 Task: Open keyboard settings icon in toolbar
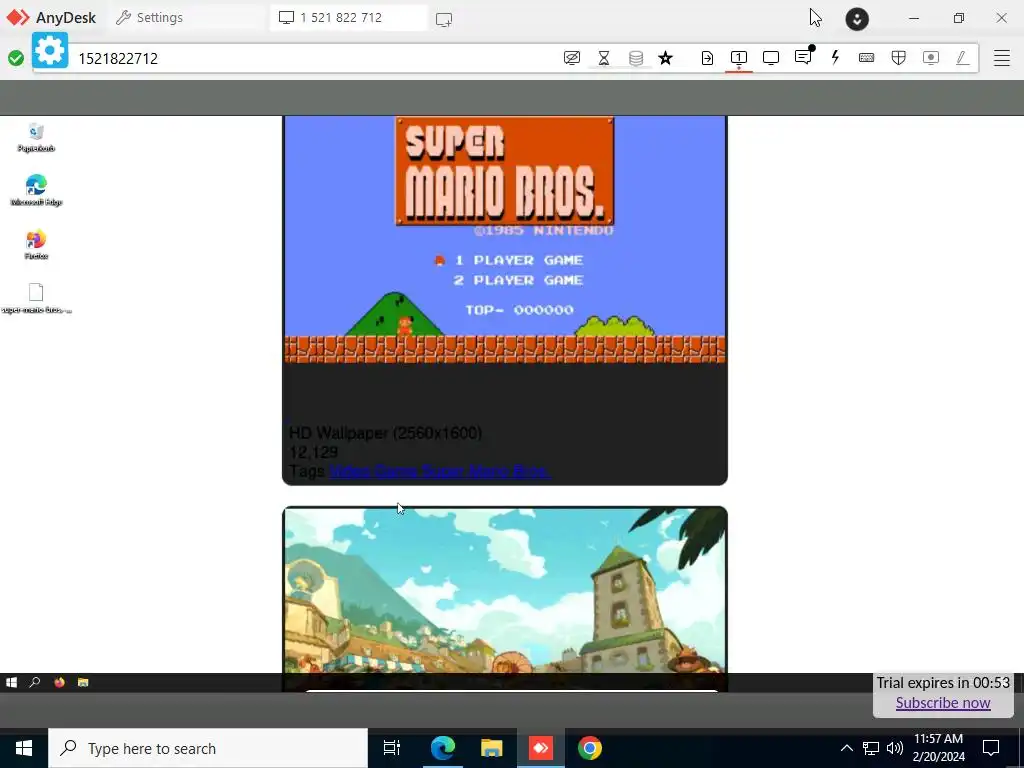tap(867, 58)
